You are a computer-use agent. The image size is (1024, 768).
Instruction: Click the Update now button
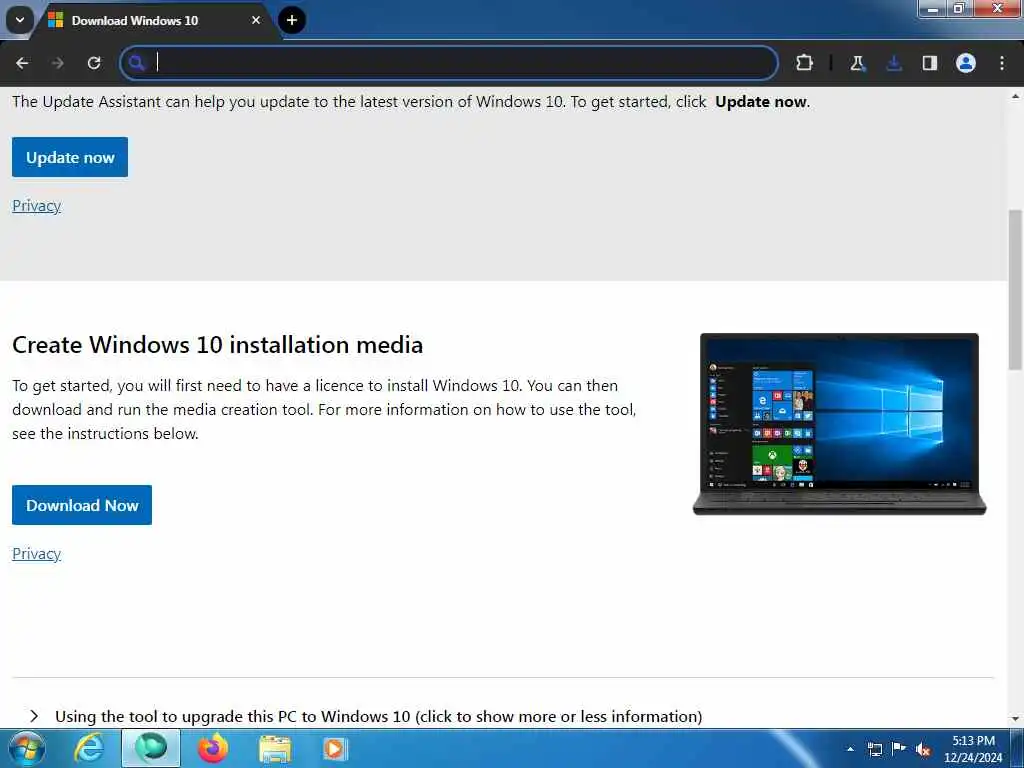coord(70,157)
